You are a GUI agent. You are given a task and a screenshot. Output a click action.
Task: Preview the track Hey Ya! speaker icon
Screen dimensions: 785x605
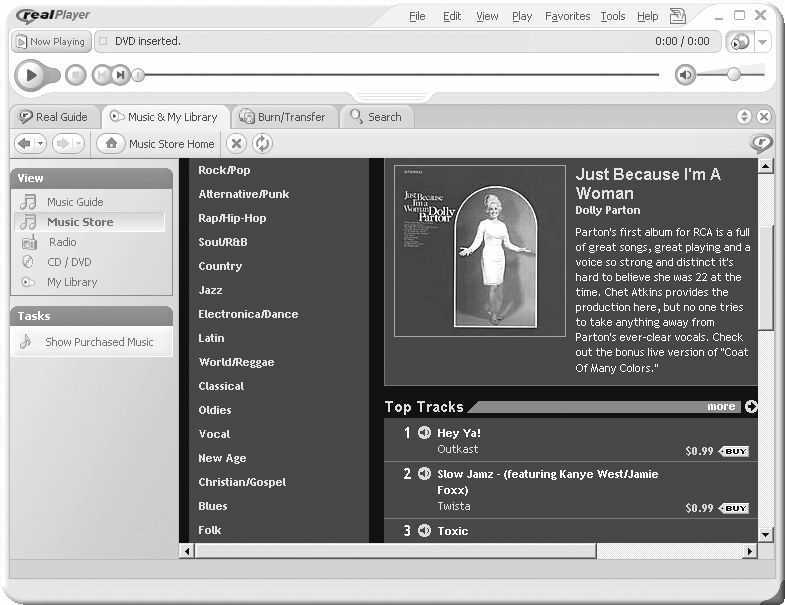pos(424,433)
